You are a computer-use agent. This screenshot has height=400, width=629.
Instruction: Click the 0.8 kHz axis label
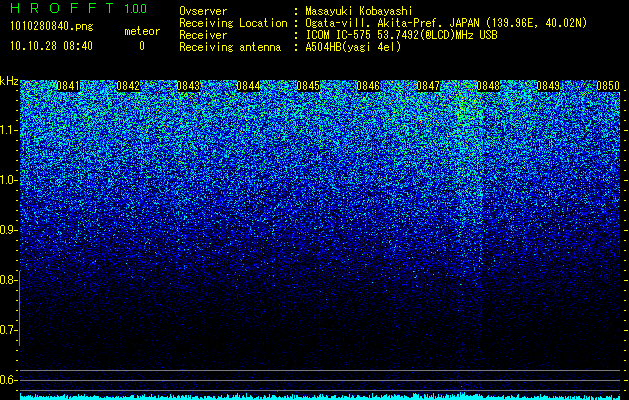(8, 280)
